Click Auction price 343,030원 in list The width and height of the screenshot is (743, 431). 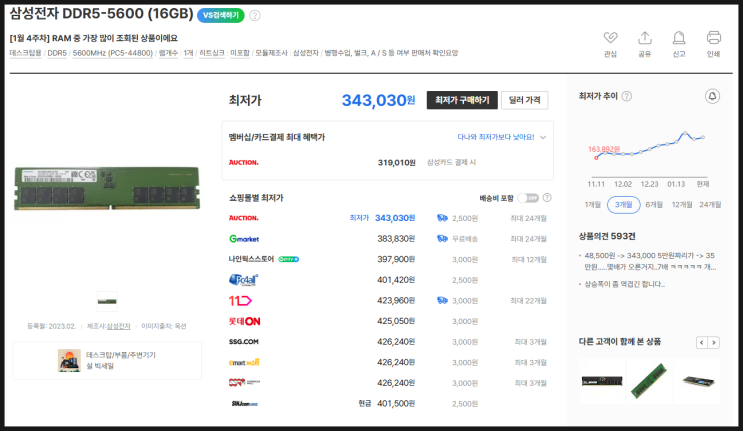click(395, 218)
